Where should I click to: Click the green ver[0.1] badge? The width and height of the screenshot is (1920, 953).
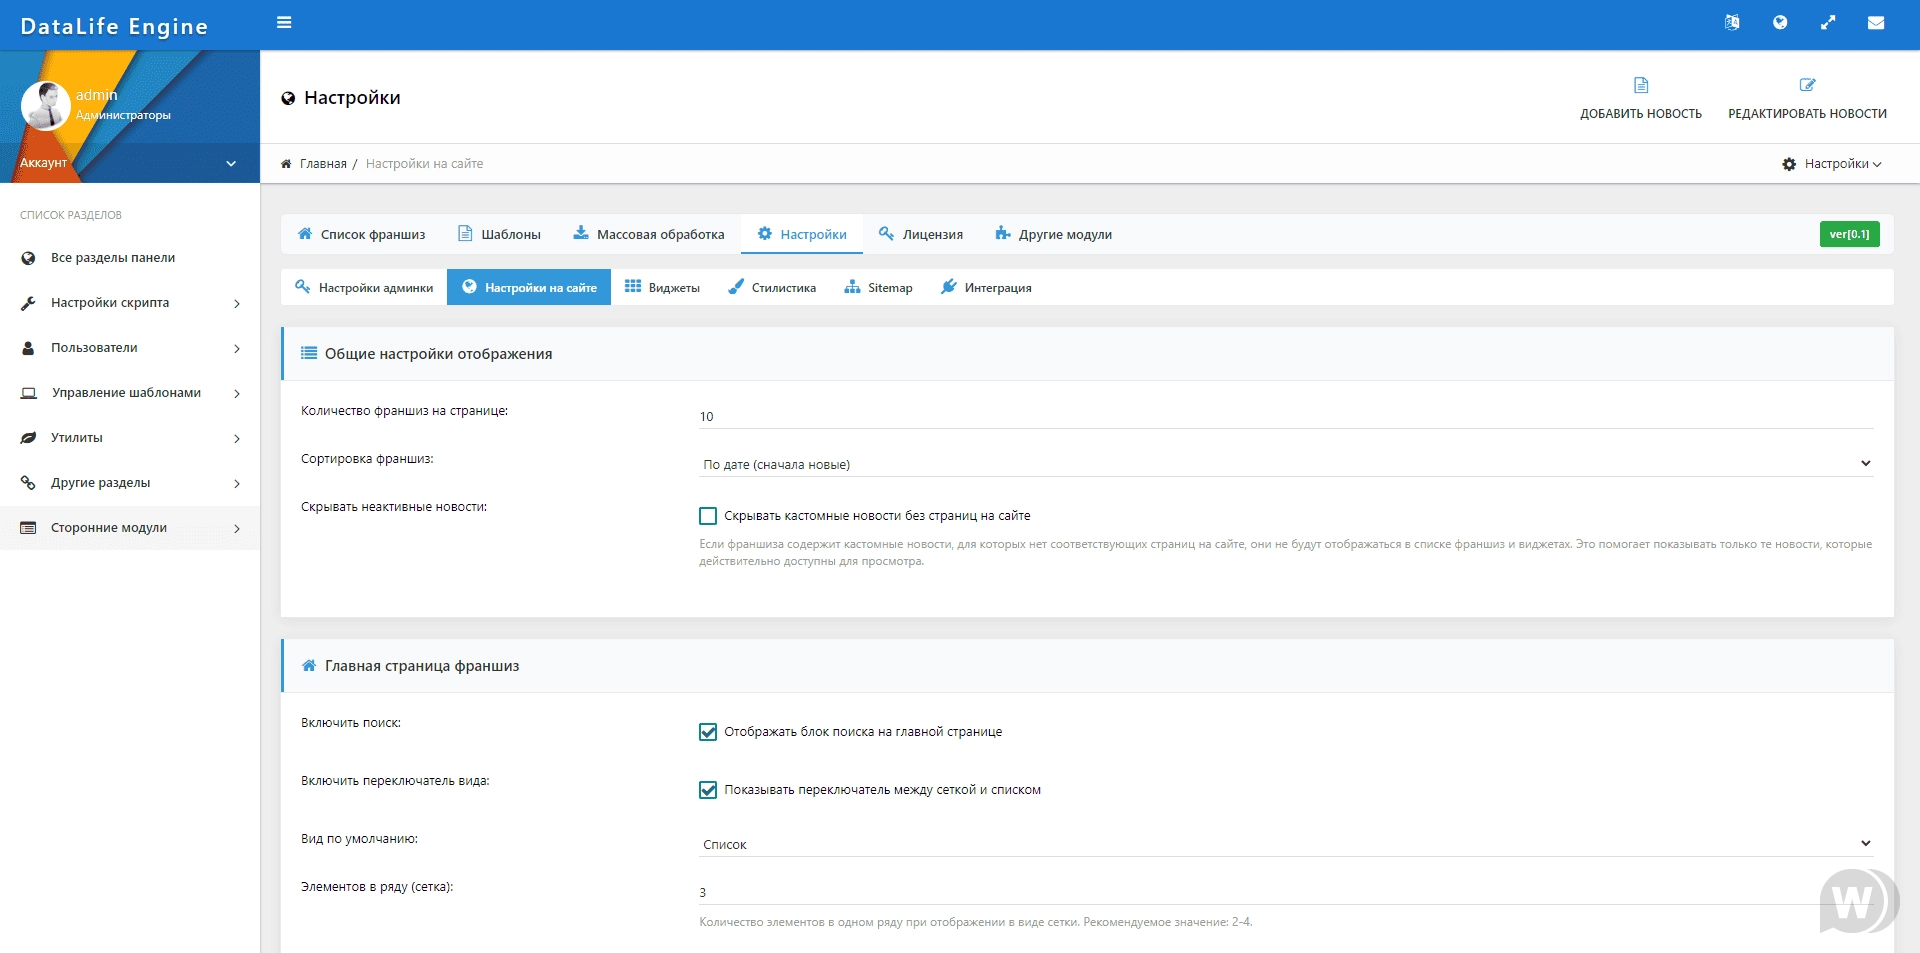(1849, 234)
